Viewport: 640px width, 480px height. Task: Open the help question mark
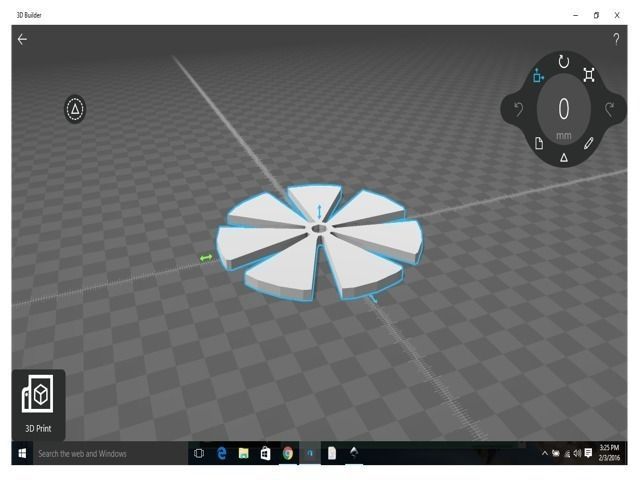click(616, 39)
